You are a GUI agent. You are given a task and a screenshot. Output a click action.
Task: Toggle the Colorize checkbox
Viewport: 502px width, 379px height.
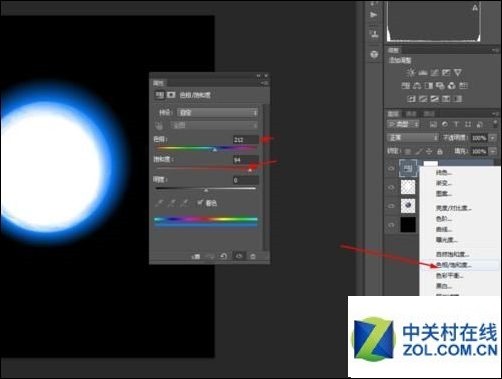(200, 202)
